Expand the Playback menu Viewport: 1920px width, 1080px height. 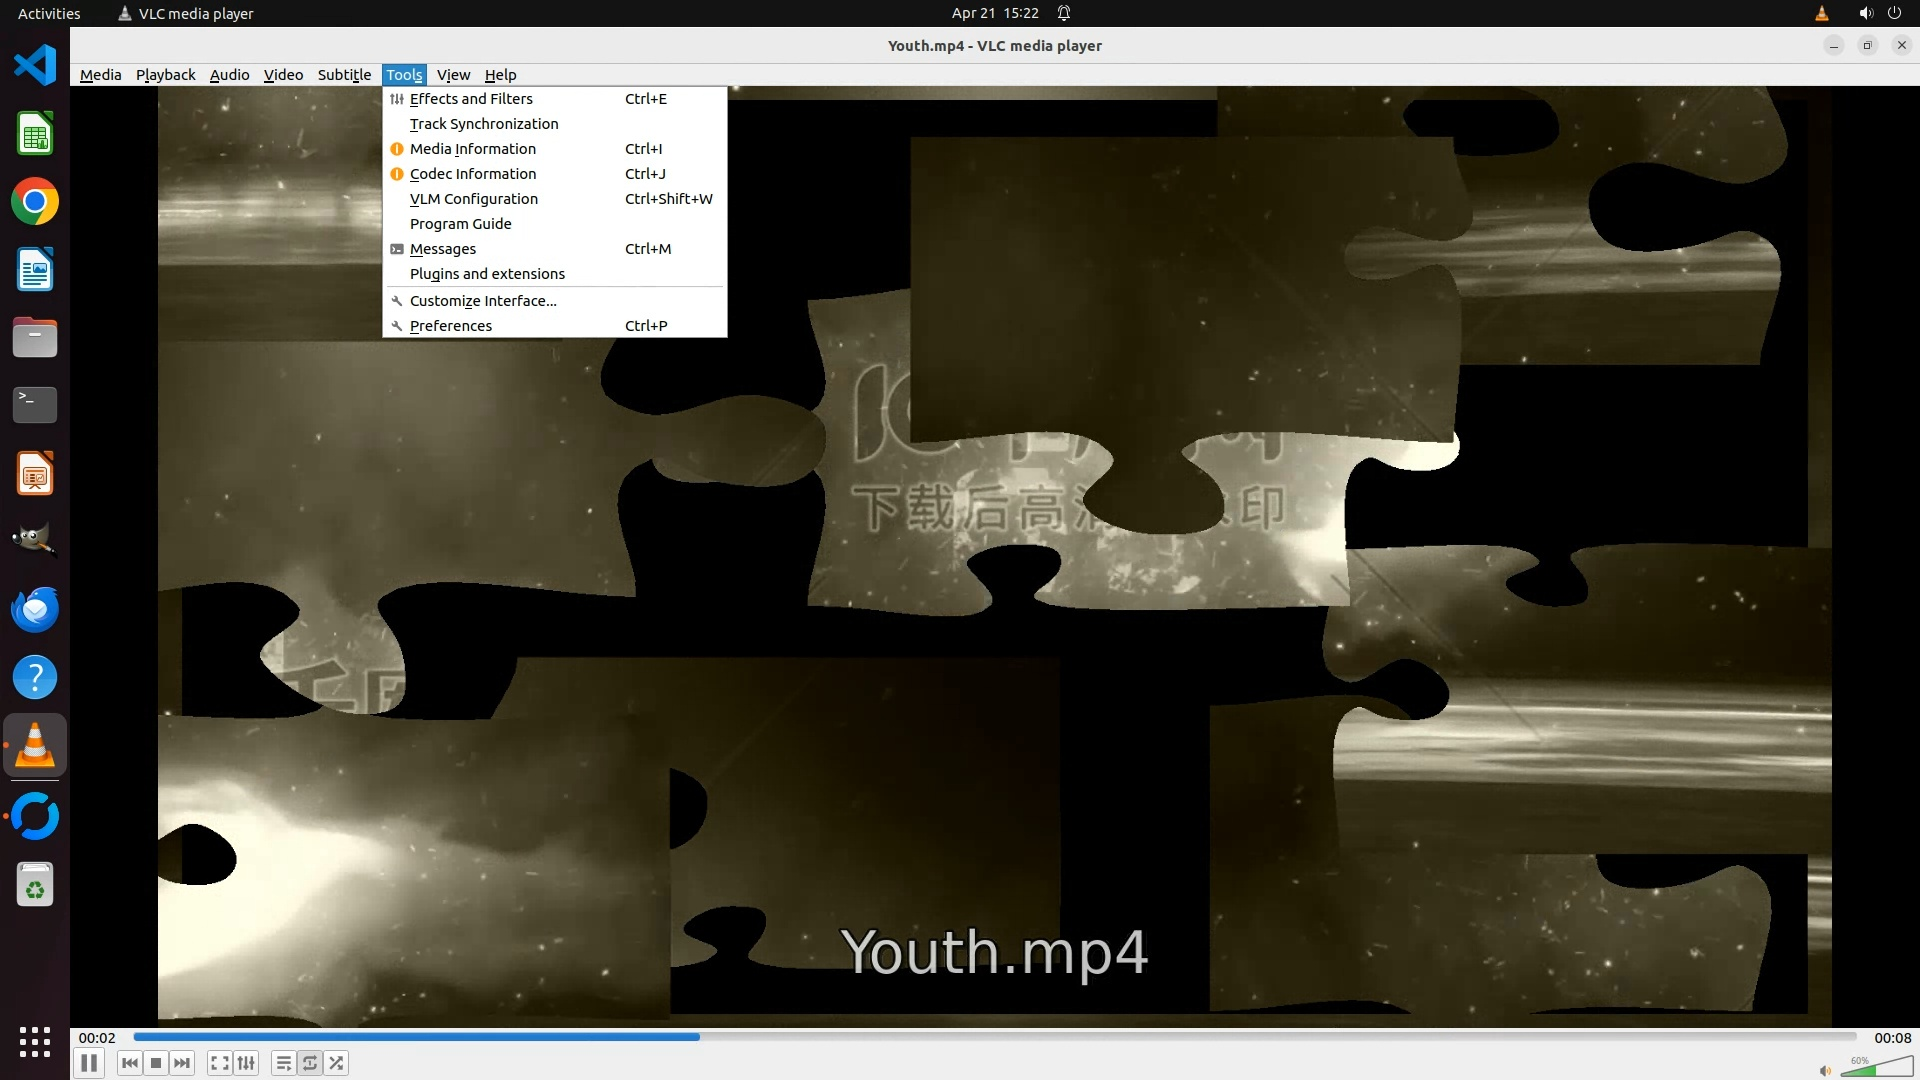(x=165, y=75)
